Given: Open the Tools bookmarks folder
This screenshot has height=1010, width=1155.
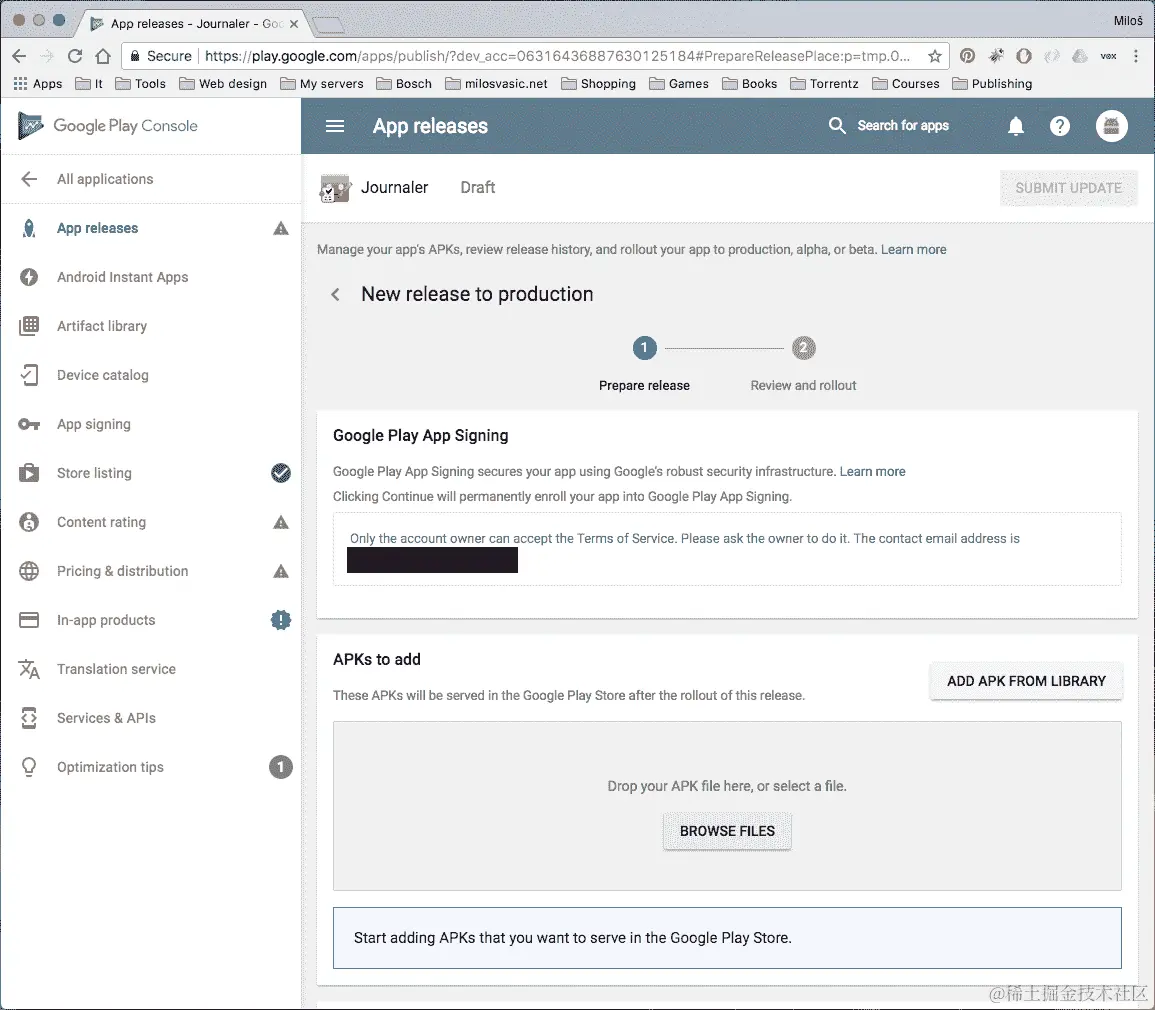Looking at the screenshot, I should click(141, 84).
